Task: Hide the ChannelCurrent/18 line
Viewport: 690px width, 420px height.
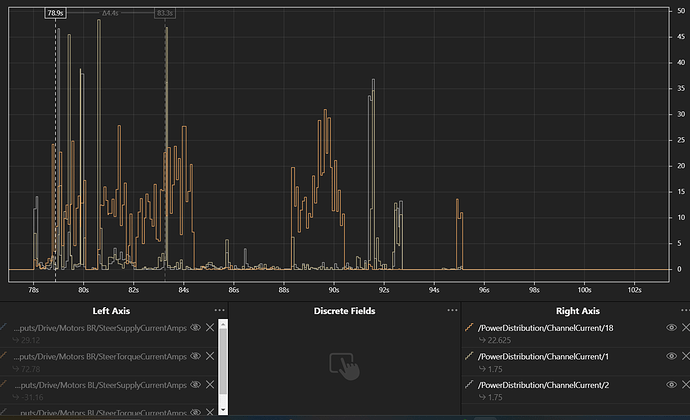Action: coord(671,328)
